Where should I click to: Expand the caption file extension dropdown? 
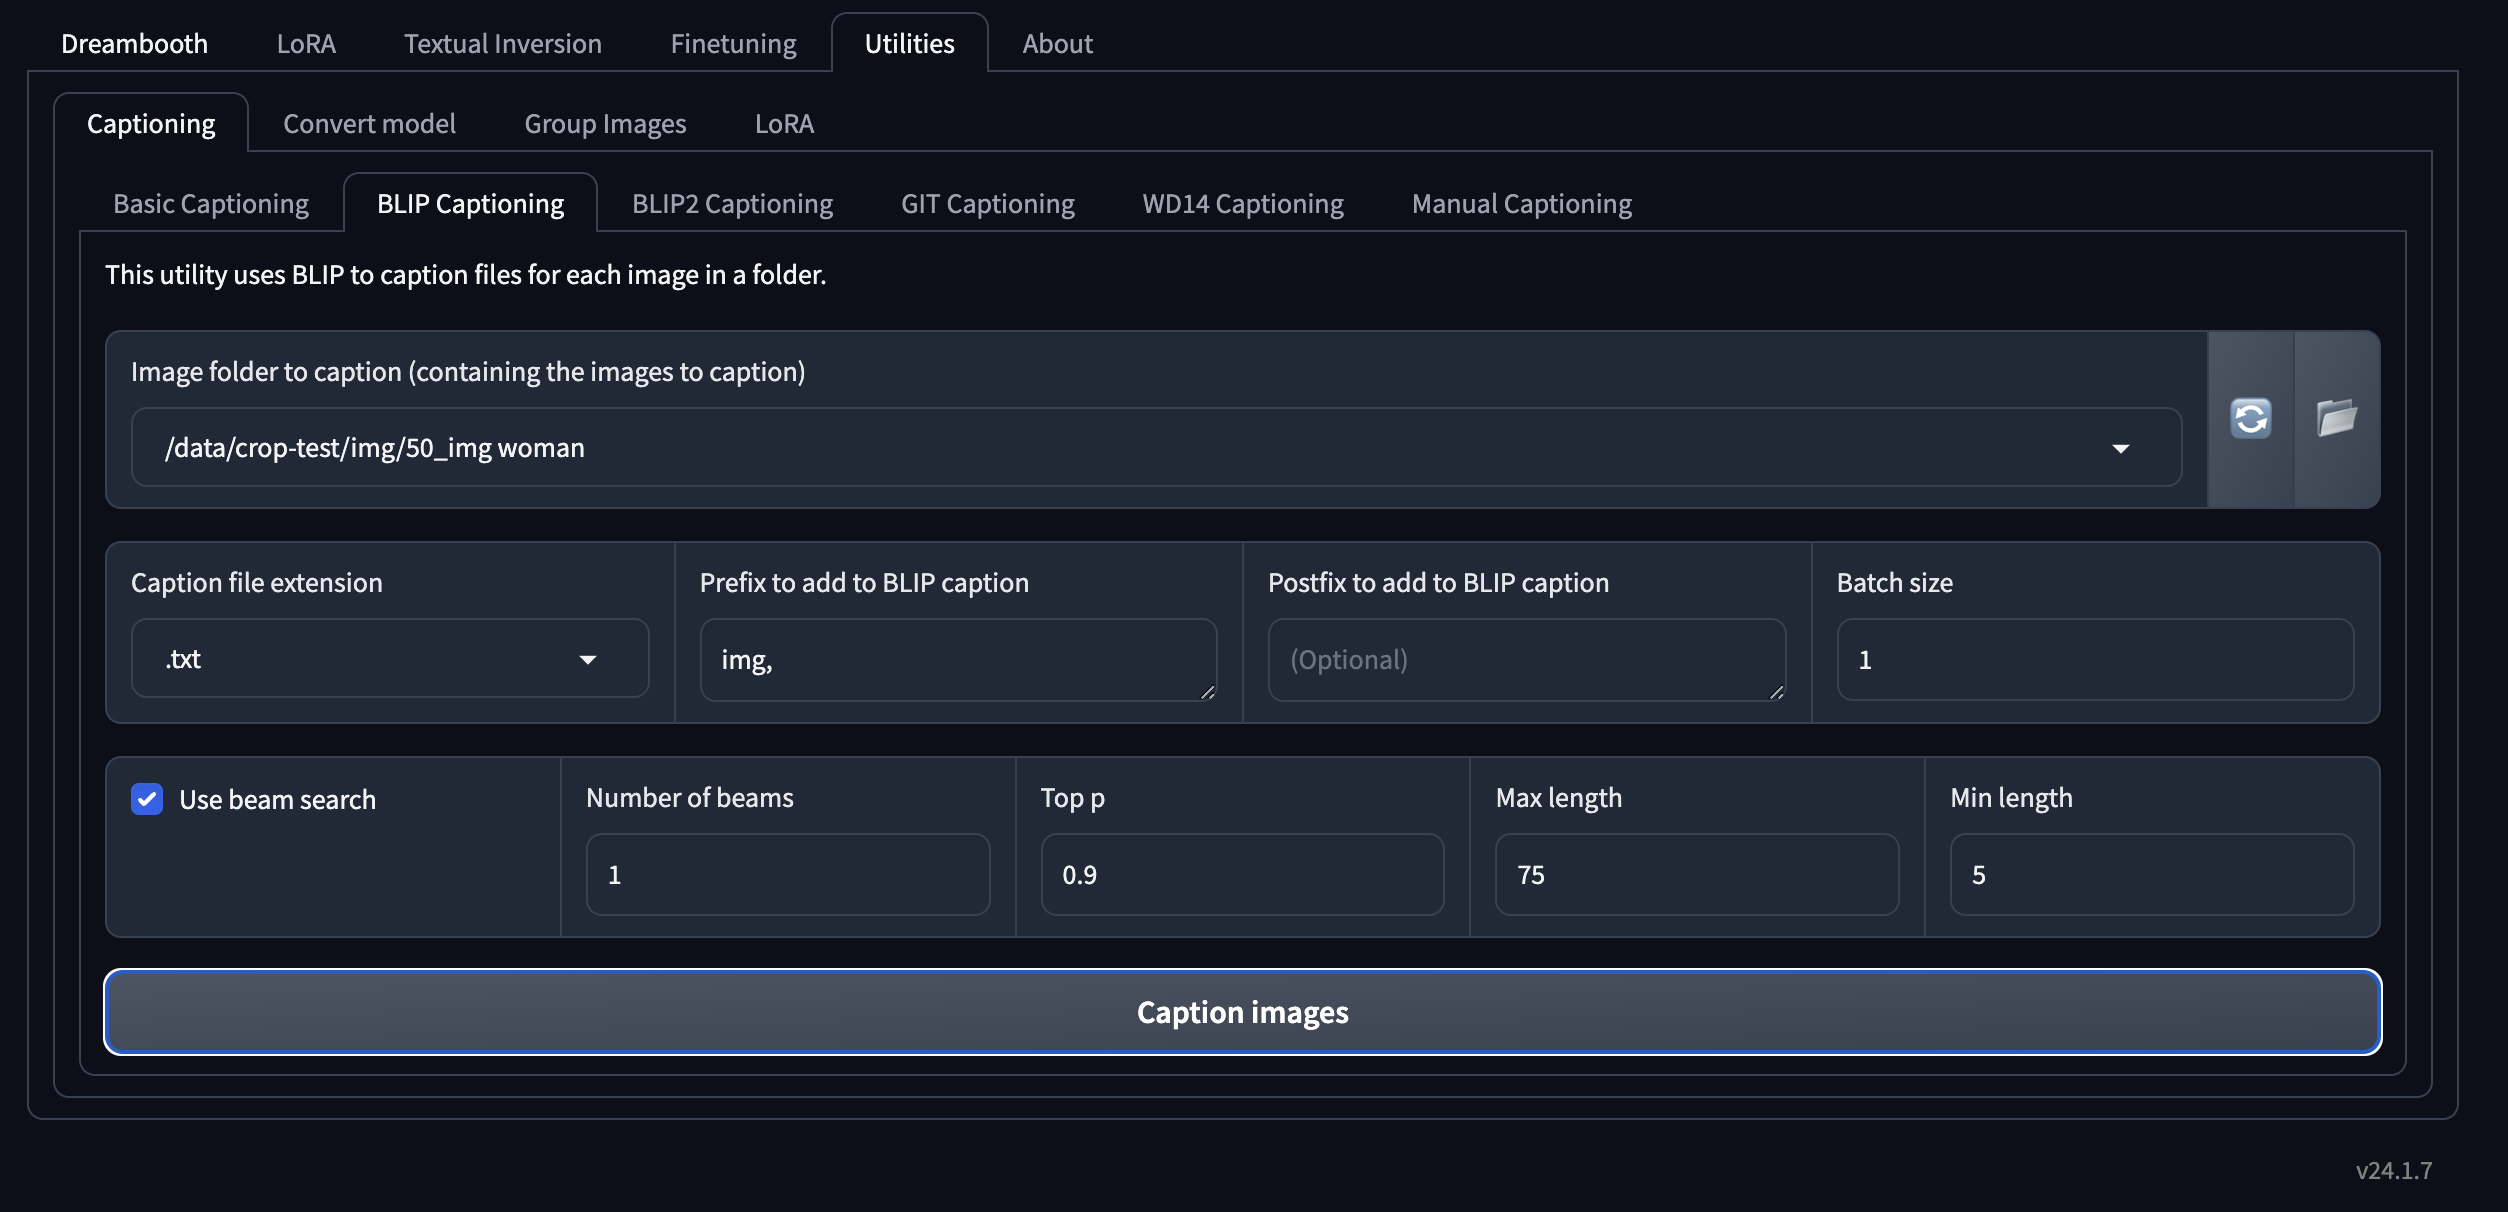[x=589, y=657]
